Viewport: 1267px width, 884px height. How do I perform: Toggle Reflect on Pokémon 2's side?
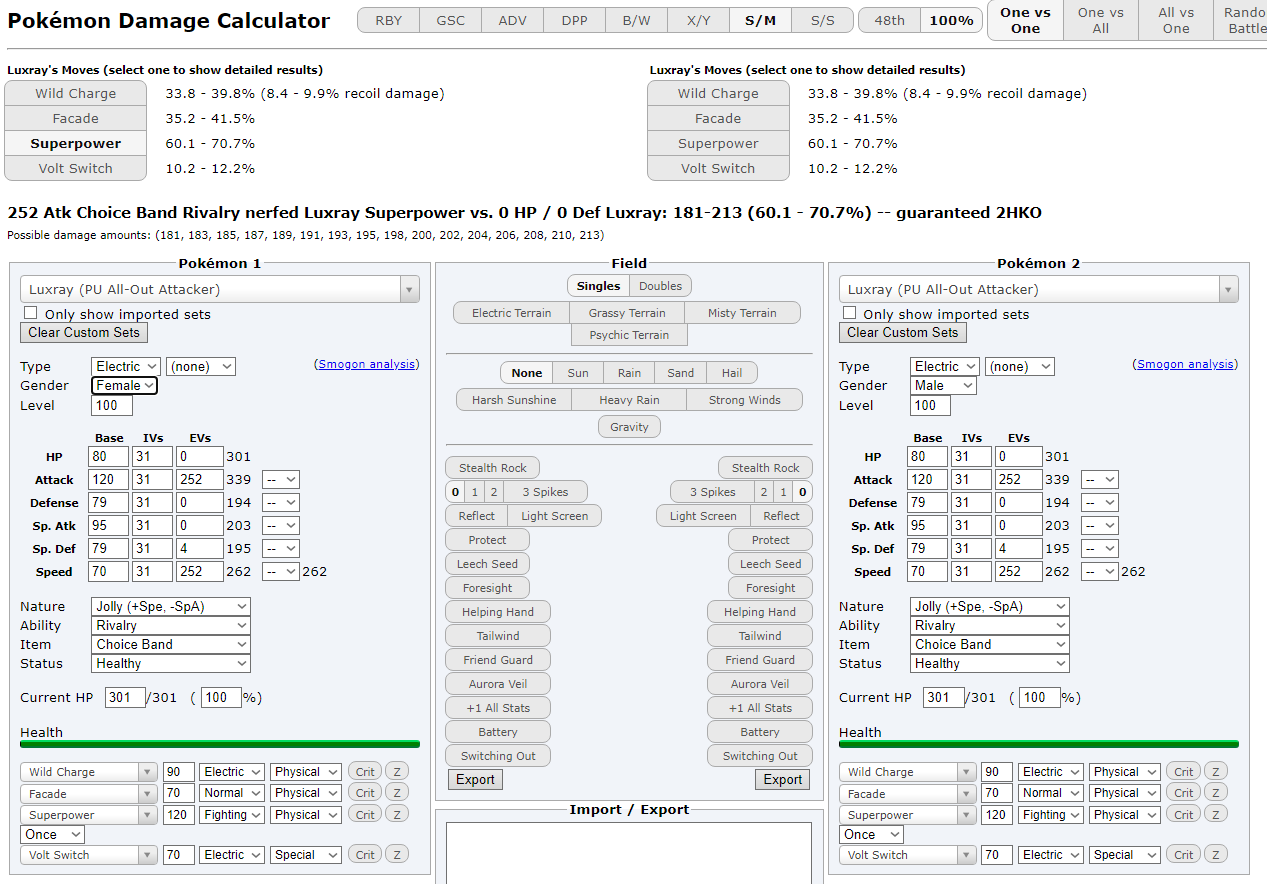point(781,516)
